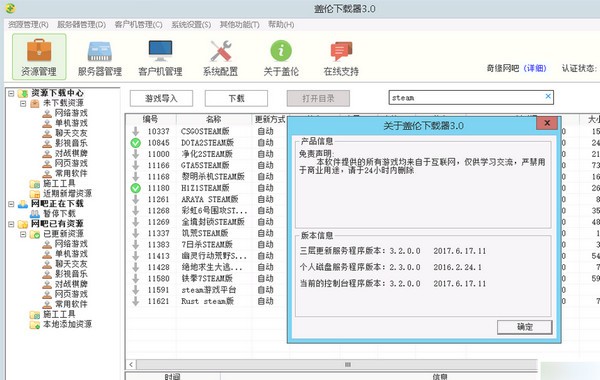
Task: Clear the steam search box with X
Action: [x=548, y=96]
